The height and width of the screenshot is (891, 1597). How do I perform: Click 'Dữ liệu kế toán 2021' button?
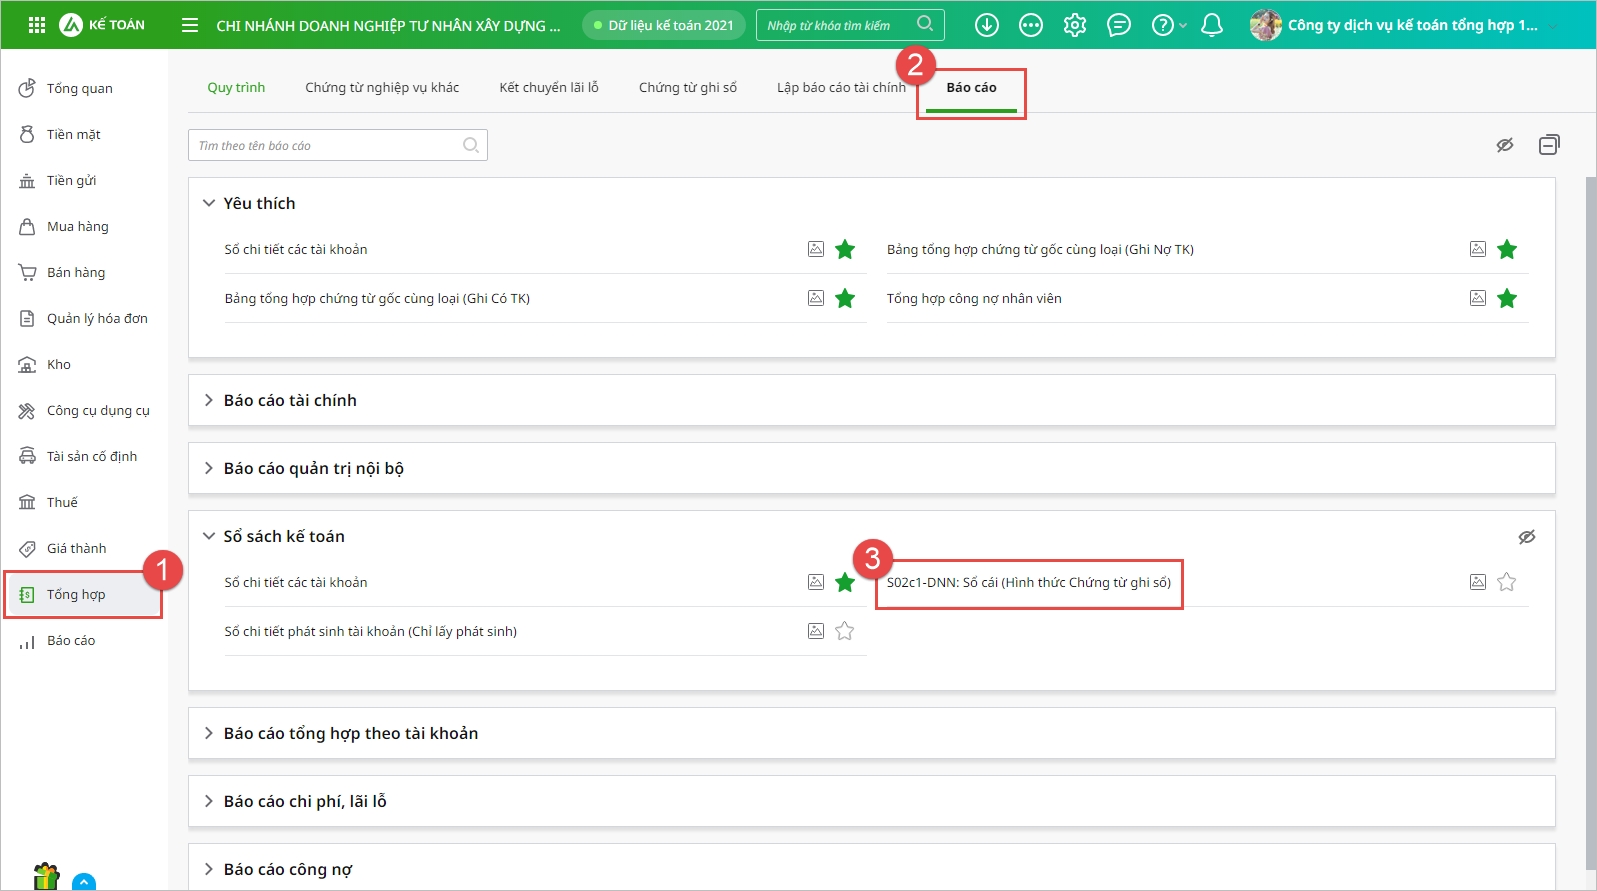[663, 25]
